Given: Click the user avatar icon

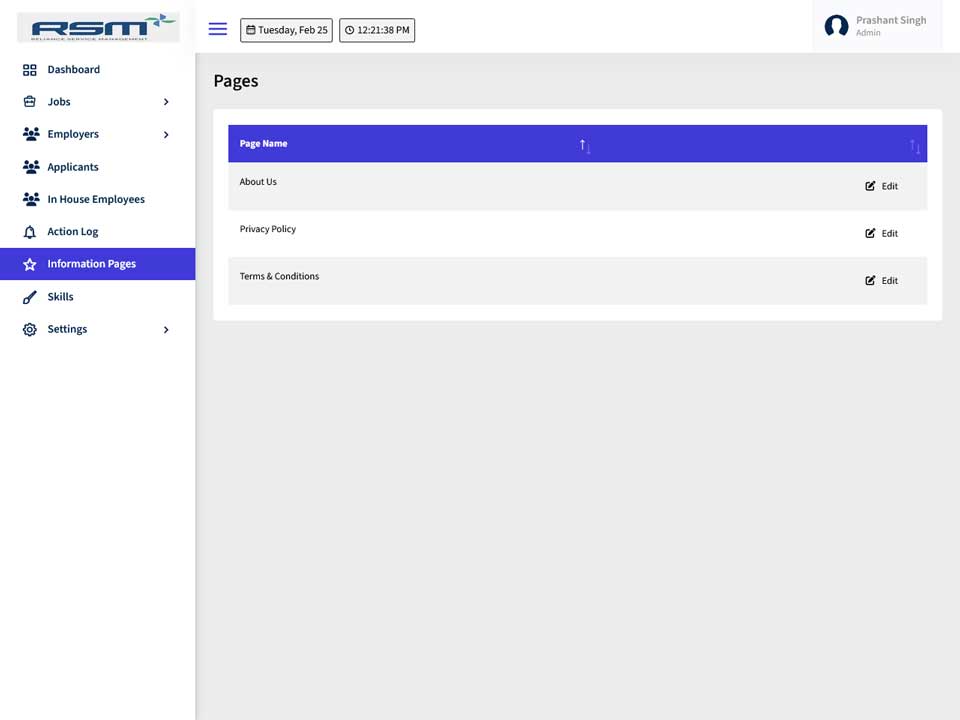Looking at the screenshot, I should 836,26.
